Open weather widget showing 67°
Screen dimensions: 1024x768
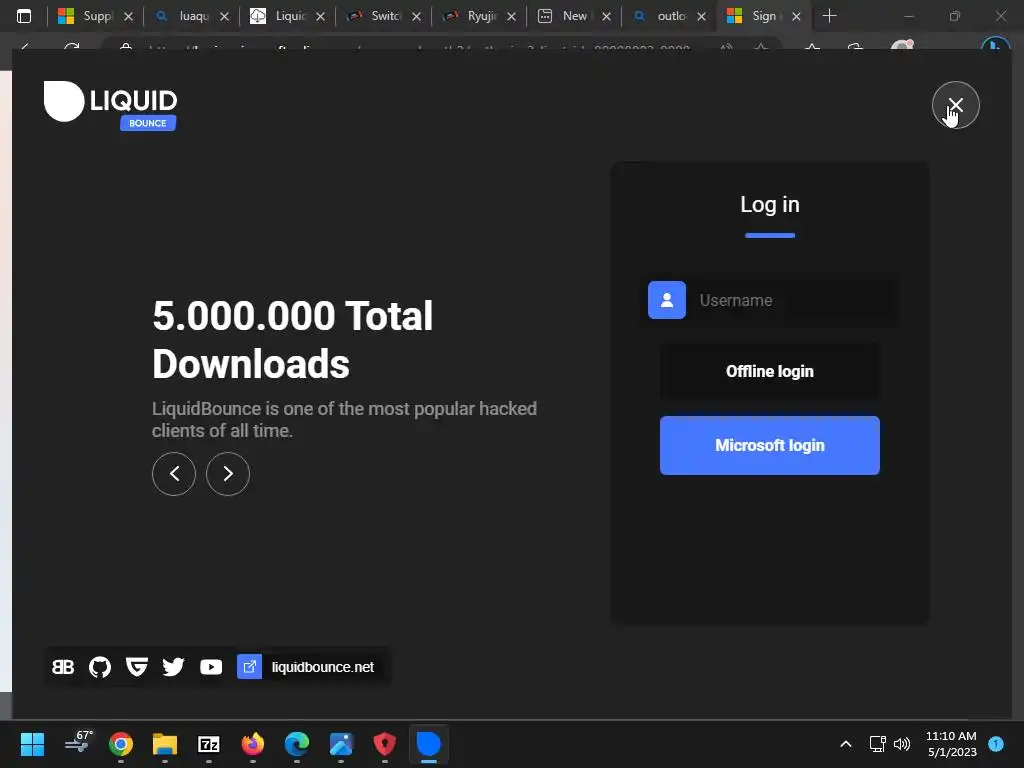pyautogui.click(x=78, y=743)
